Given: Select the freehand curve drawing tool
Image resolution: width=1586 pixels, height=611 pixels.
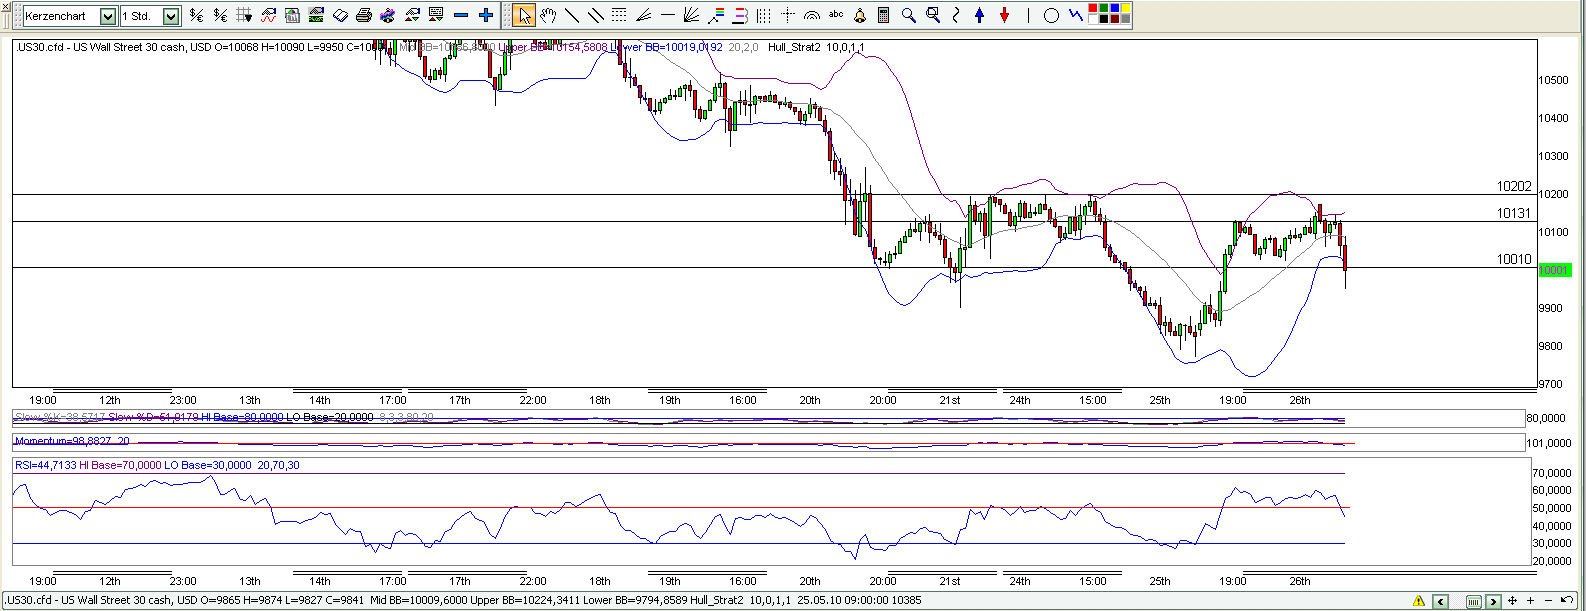Looking at the screenshot, I should click(x=956, y=15).
